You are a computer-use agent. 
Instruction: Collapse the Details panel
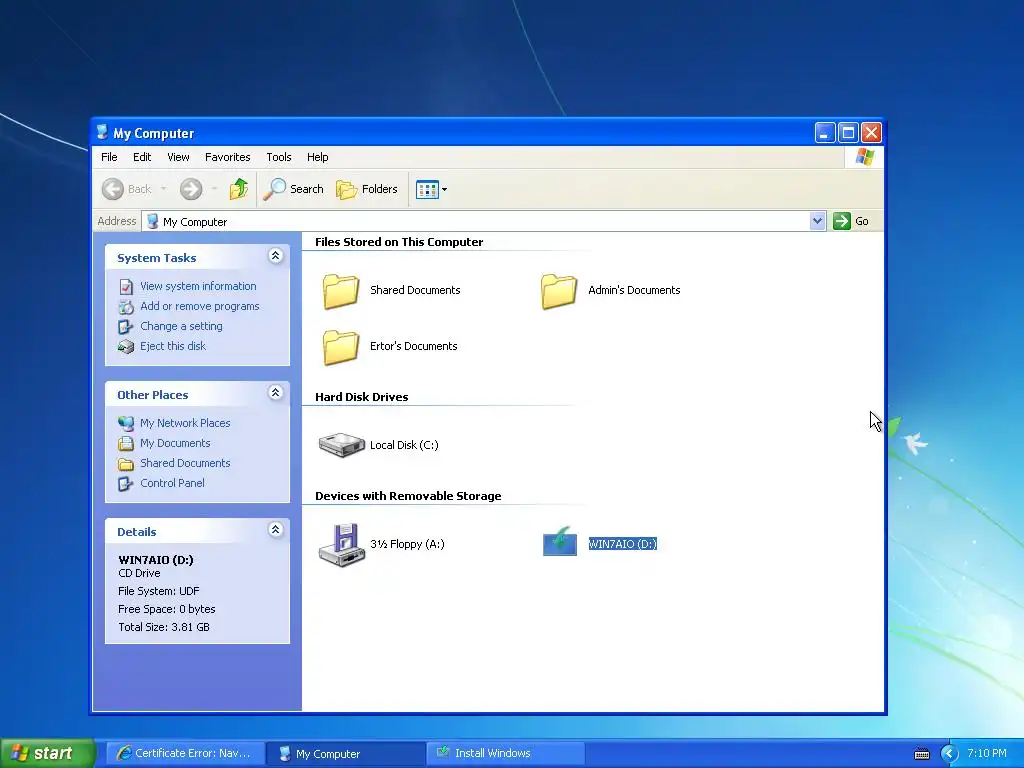click(x=276, y=530)
